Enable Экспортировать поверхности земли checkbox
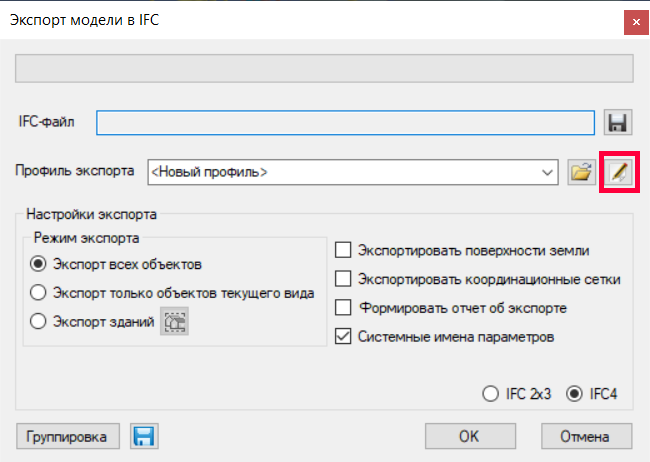The image size is (650, 462). 343,250
